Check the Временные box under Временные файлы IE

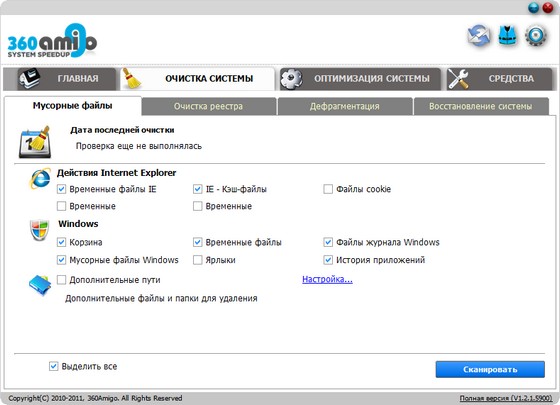click(x=61, y=206)
